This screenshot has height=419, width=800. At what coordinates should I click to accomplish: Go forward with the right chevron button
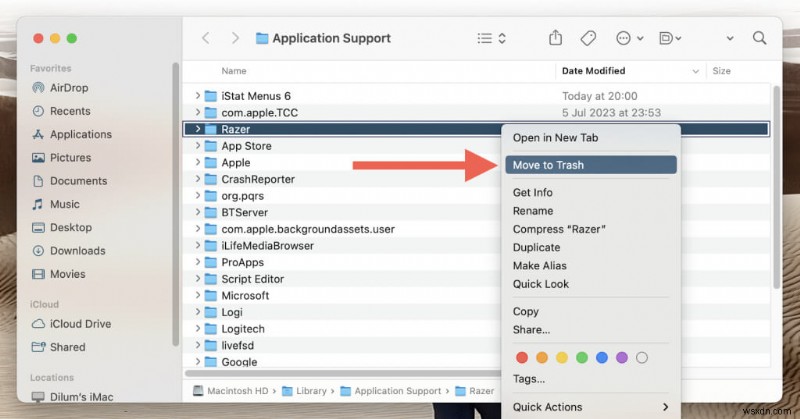235,38
